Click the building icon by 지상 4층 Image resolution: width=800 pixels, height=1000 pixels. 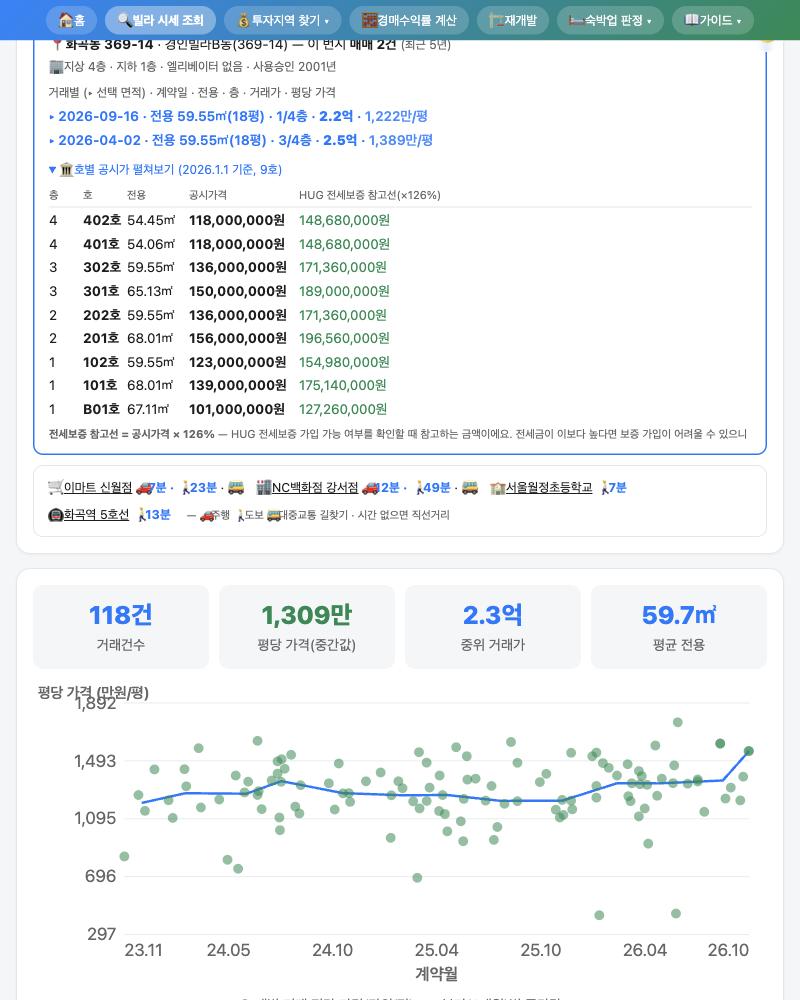click(56, 66)
